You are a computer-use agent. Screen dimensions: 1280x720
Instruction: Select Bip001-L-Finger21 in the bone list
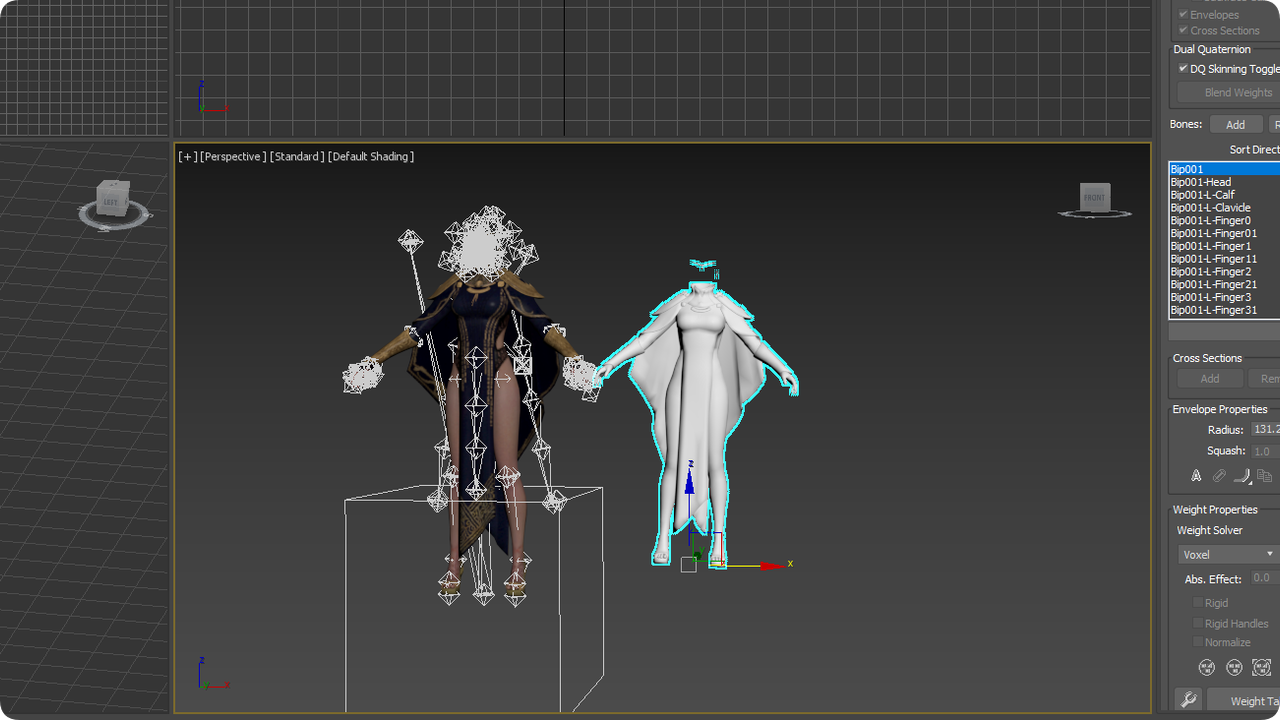1225,284
